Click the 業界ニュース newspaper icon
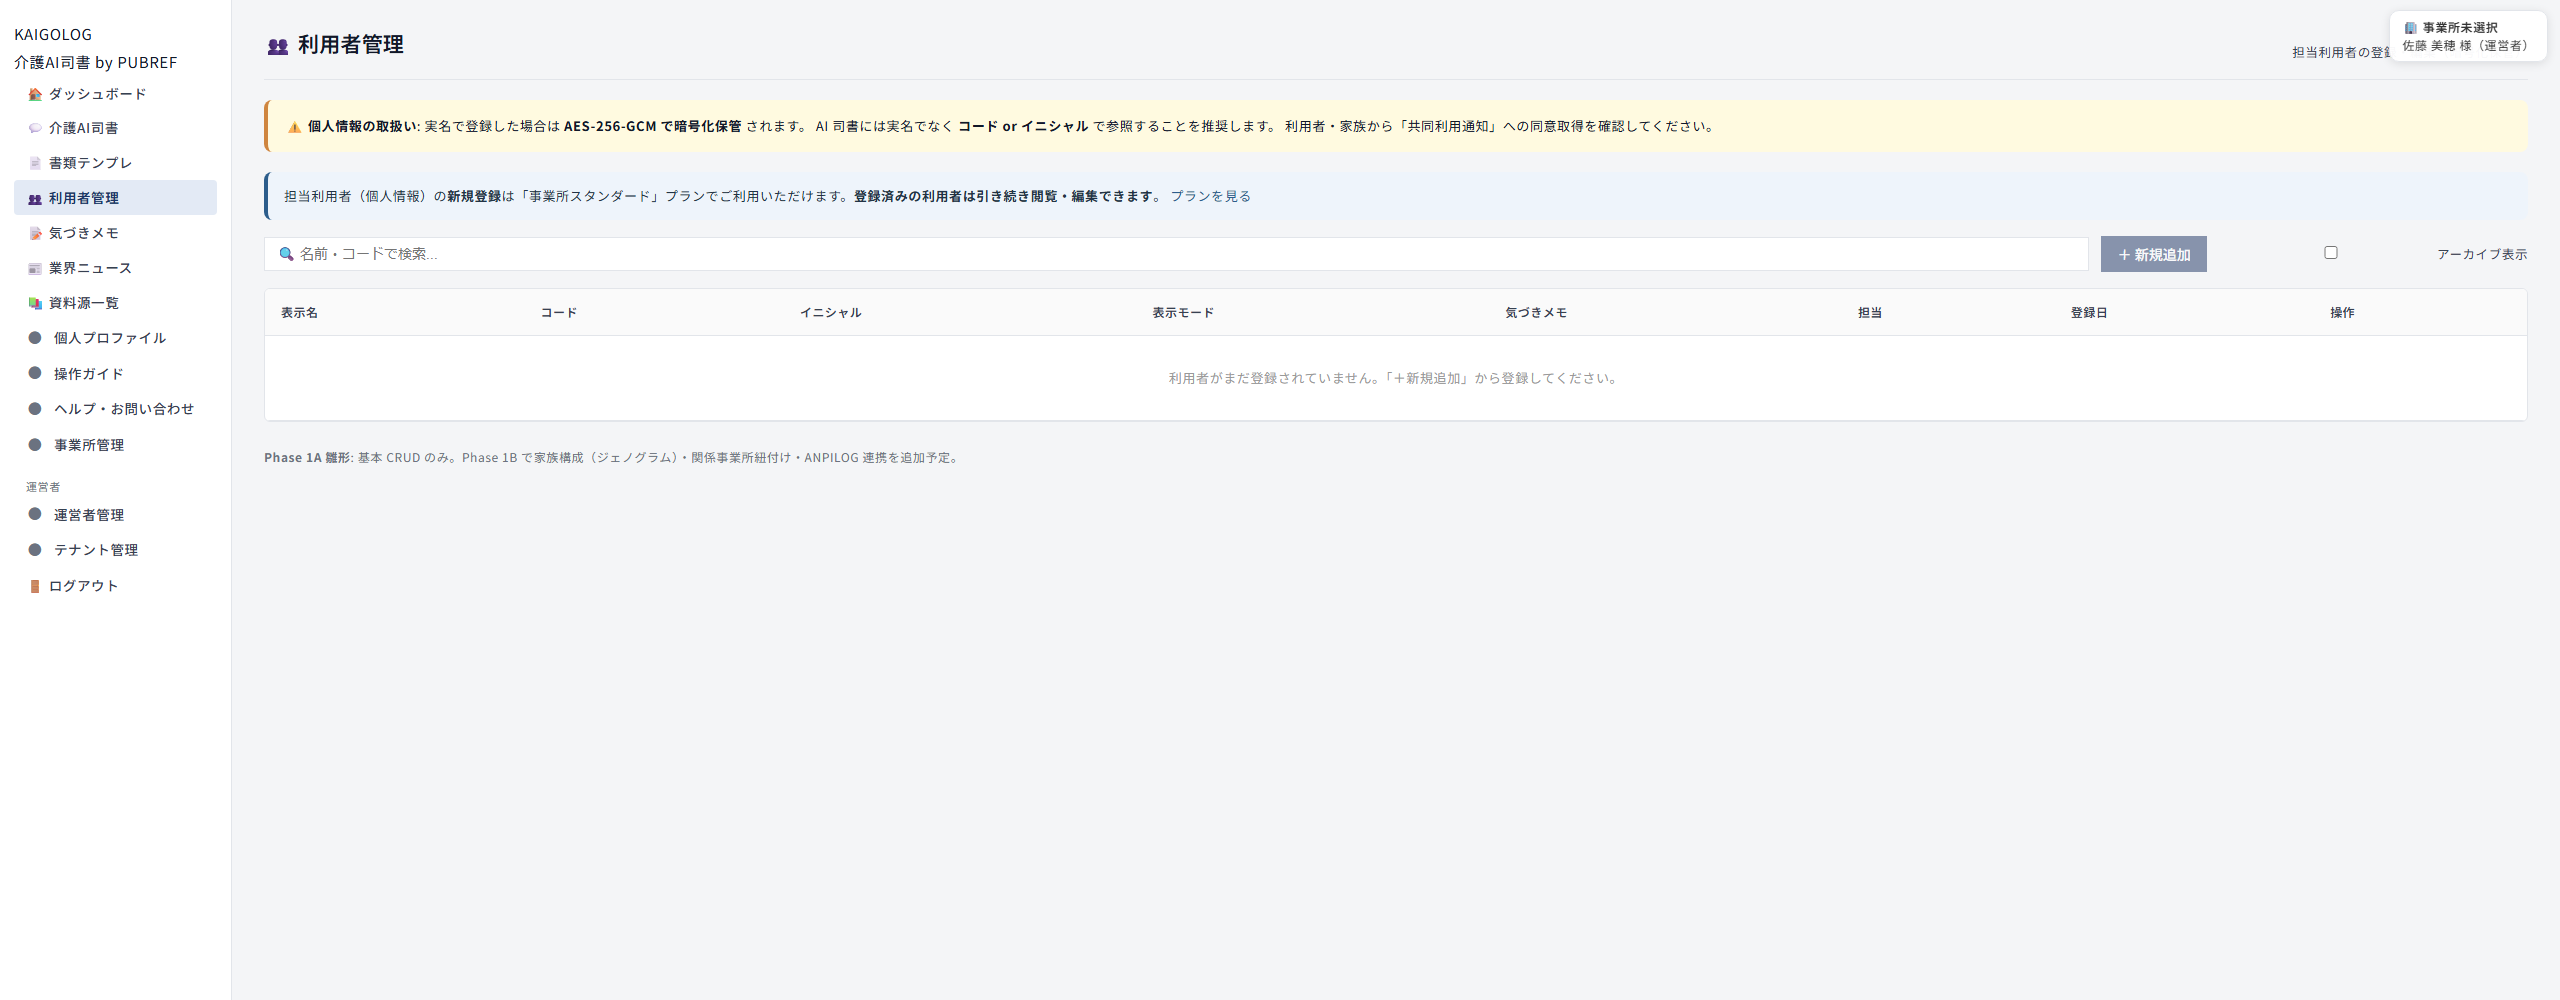The image size is (2560, 1000). pos(35,268)
